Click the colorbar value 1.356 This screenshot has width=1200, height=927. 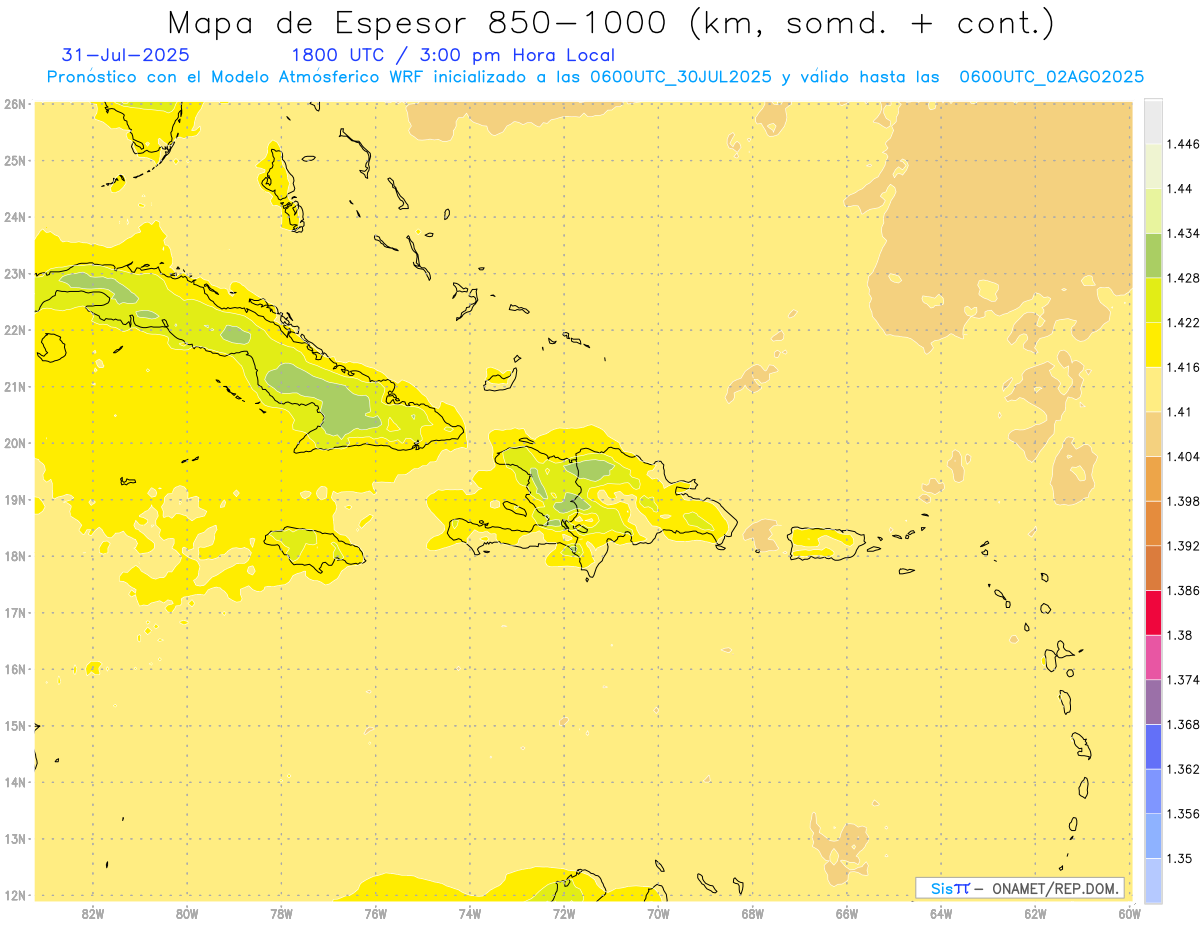coord(1182,814)
